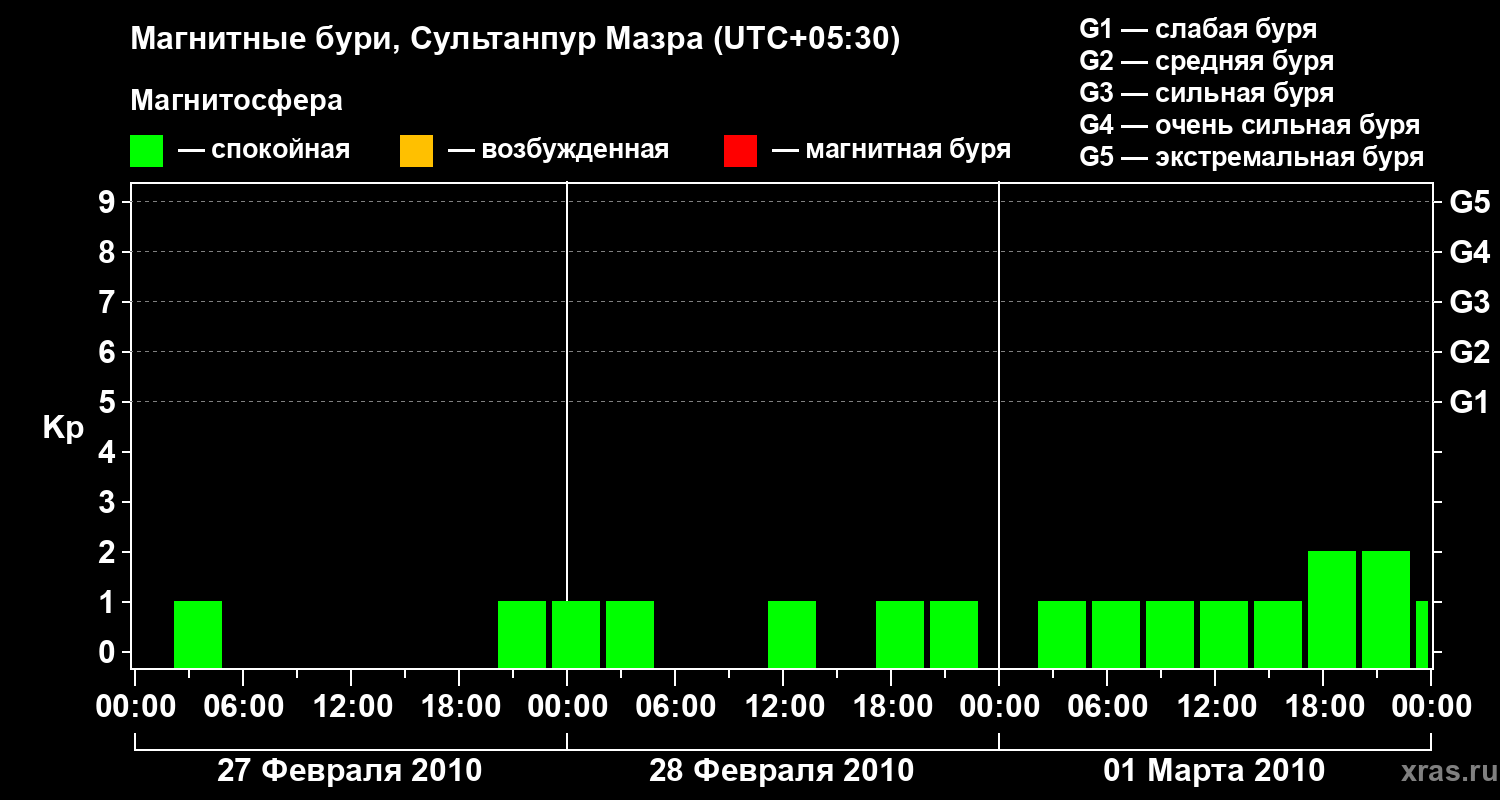Click the «28 Февраля 2010» date label

coord(781,771)
